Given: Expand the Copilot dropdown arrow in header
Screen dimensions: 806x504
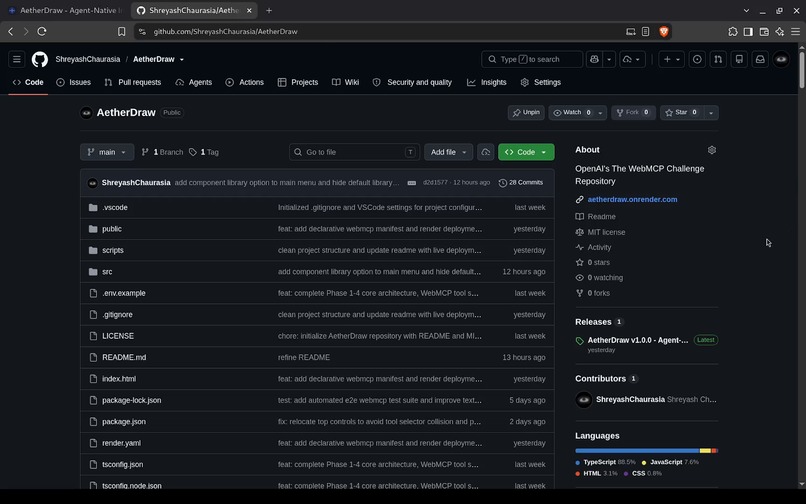Looking at the screenshot, I should [609, 59].
